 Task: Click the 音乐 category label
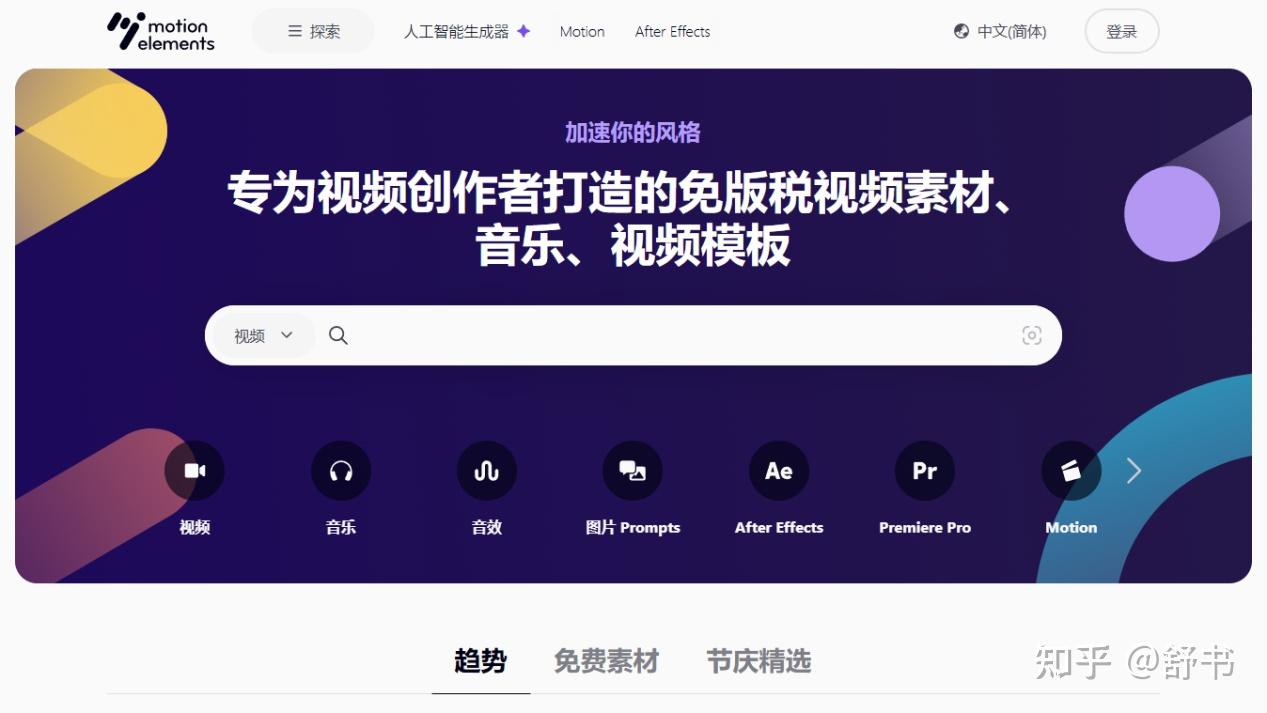pyautogui.click(x=341, y=528)
